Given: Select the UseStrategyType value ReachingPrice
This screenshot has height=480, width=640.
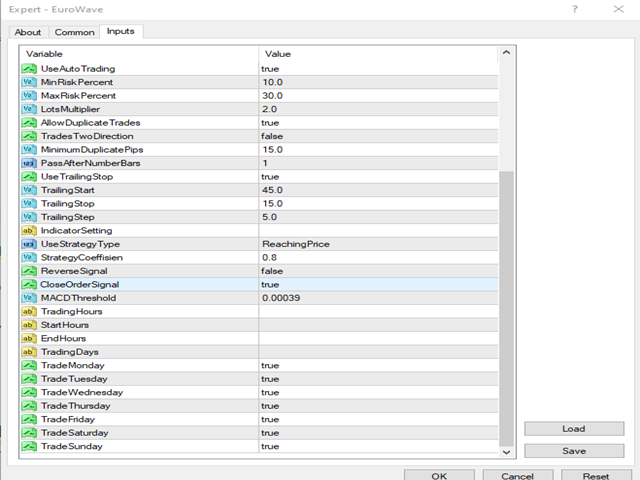Looking at the screenshot, I should coord(296,244).
